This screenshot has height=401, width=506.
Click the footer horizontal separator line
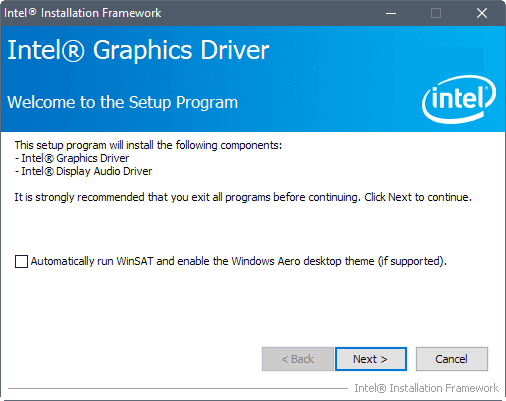178,388
